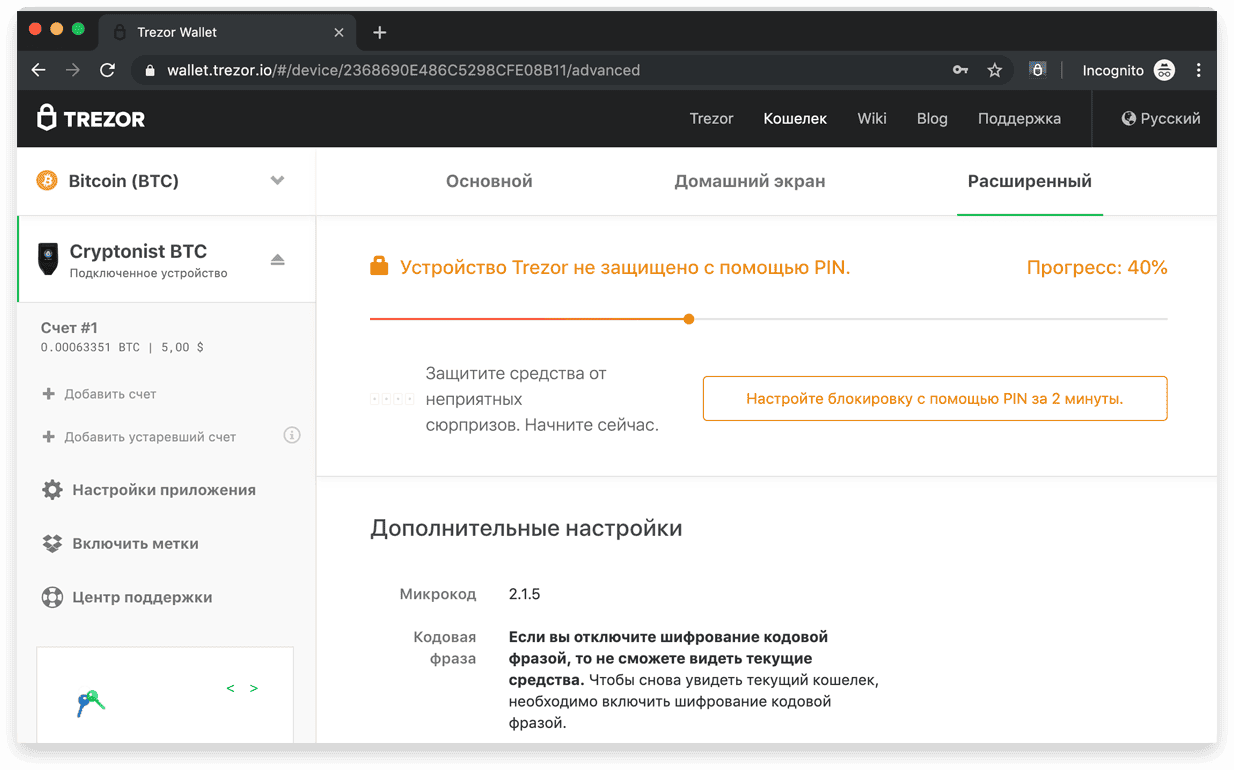Click the orange lock icon in PIN warning
This screenshot has width=1234, height=770.
tap(379, 266)
